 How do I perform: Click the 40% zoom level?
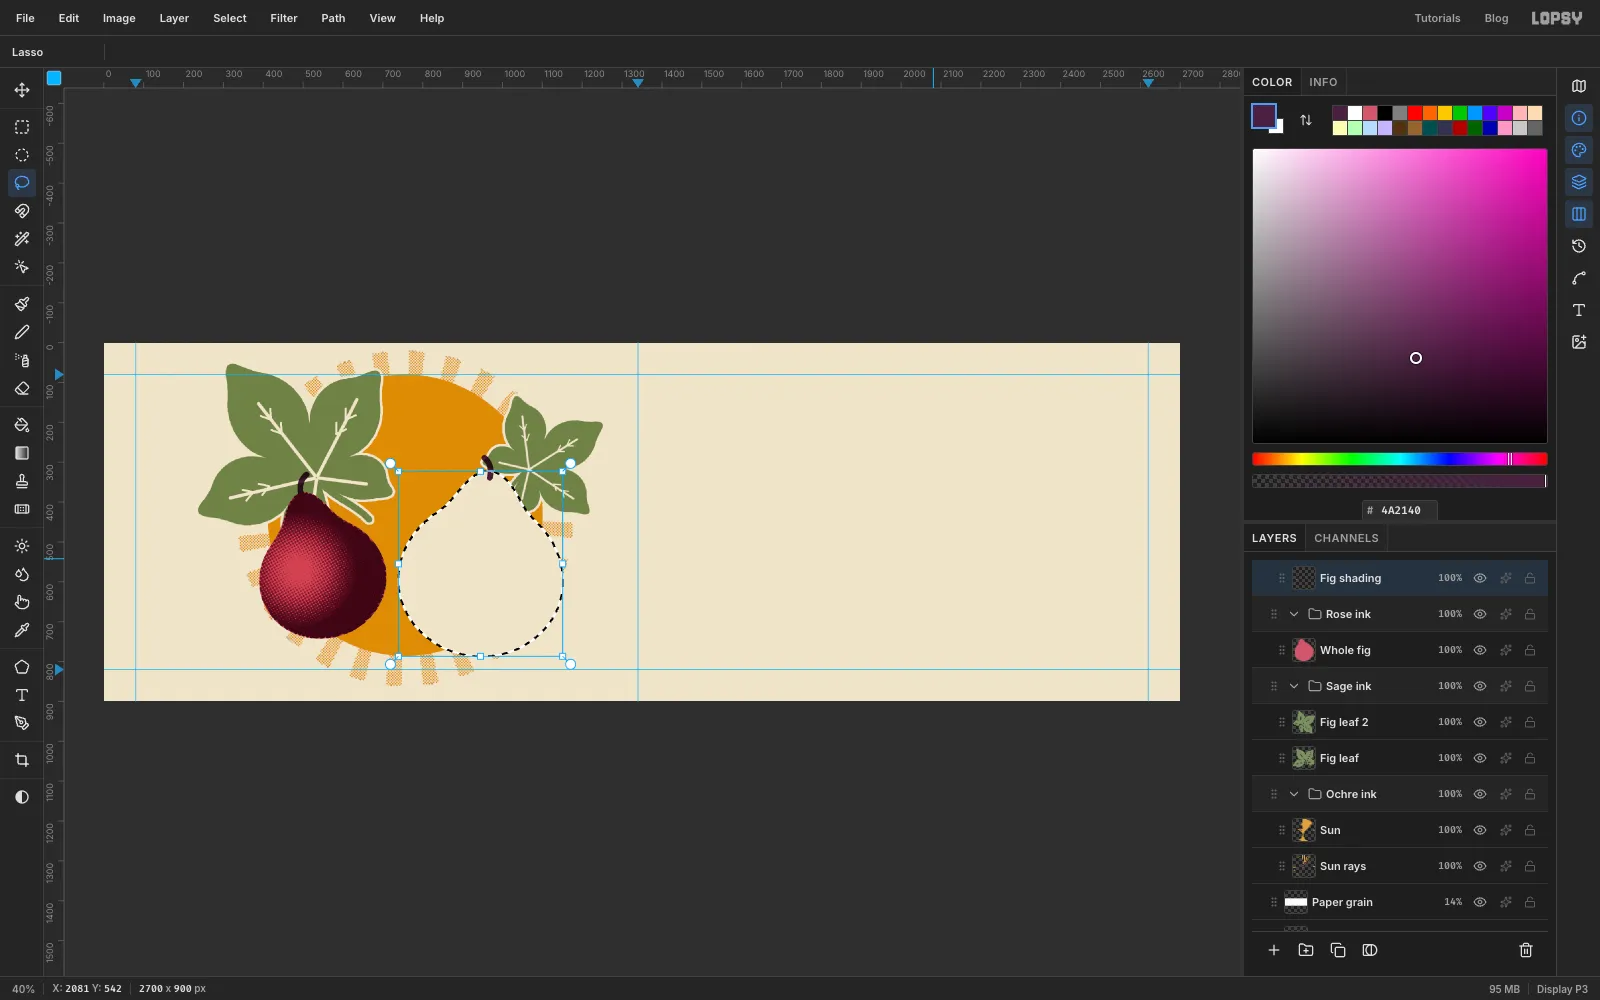pos(23,989)
